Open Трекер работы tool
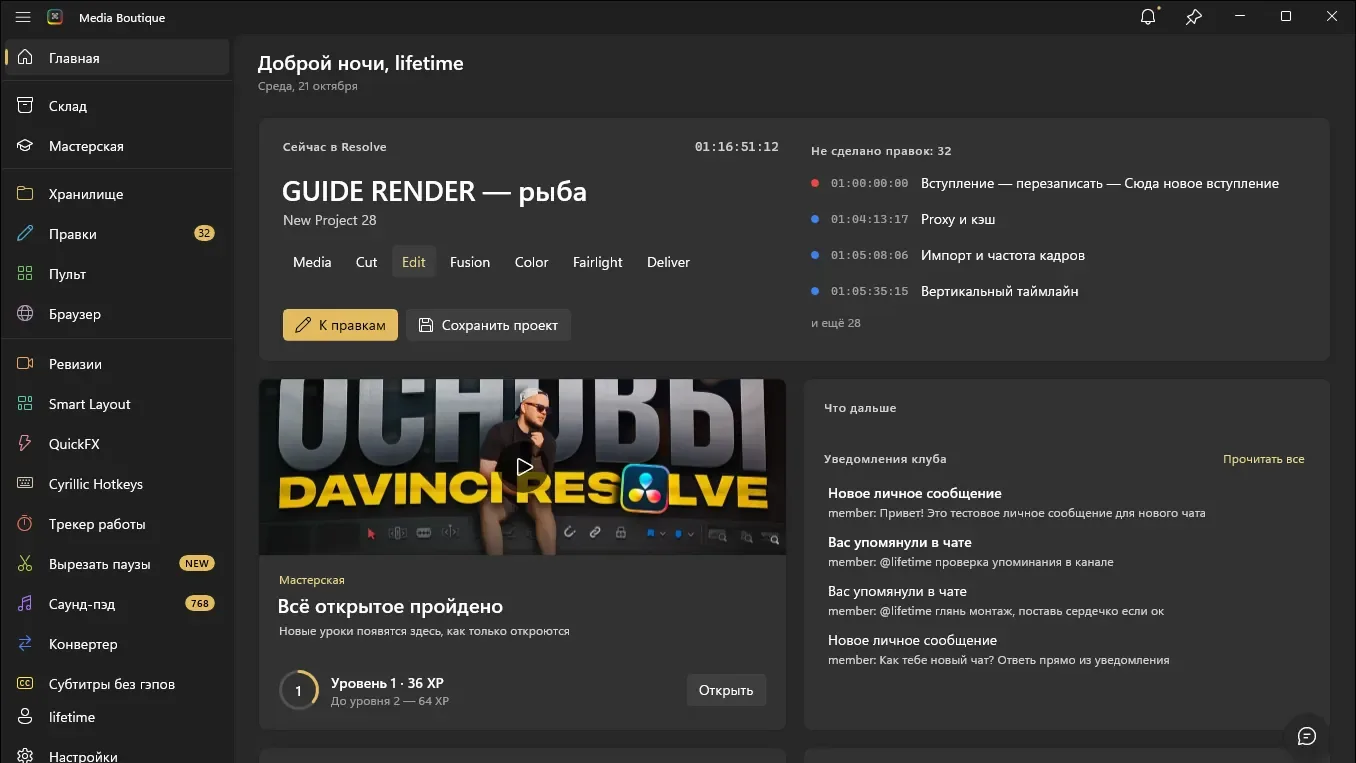 [x=117, y=524]
